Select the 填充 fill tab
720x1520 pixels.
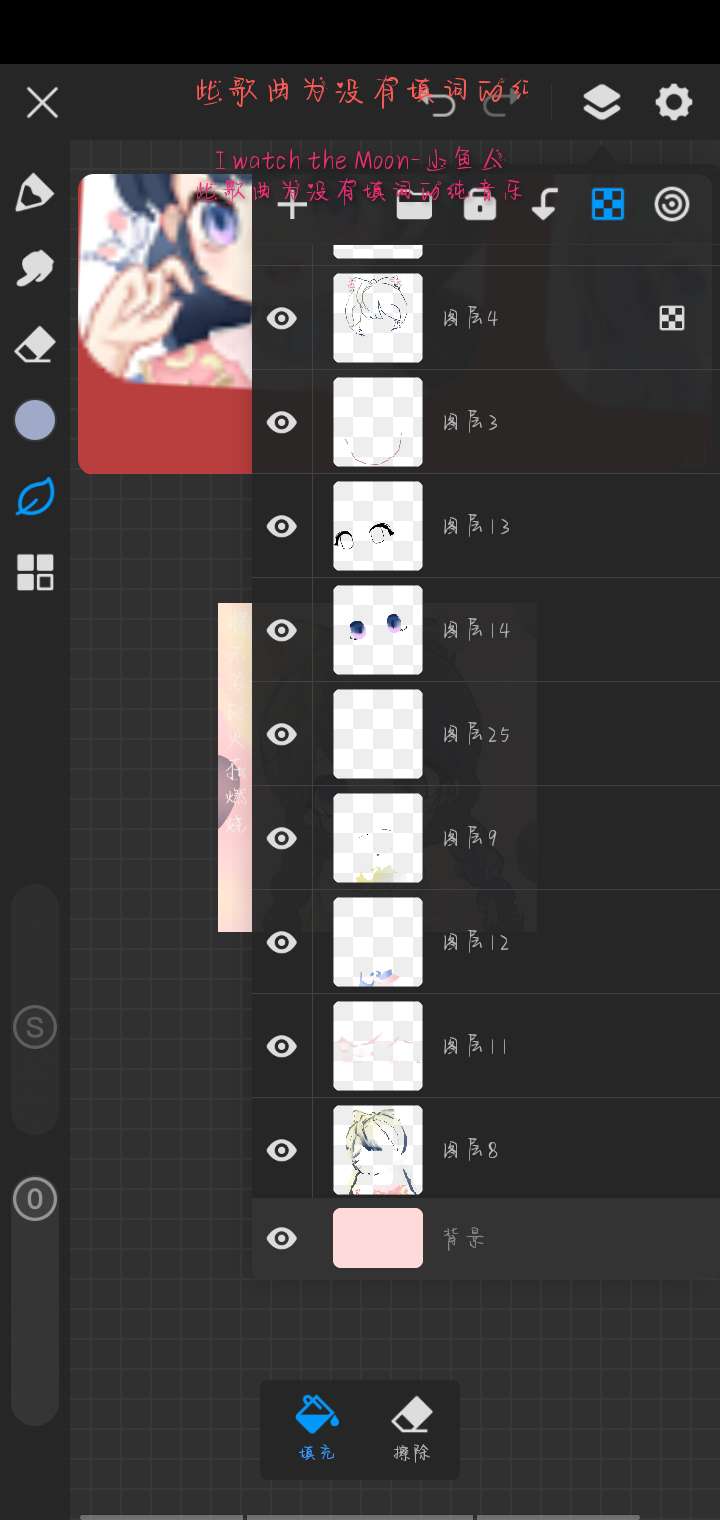317,1428
